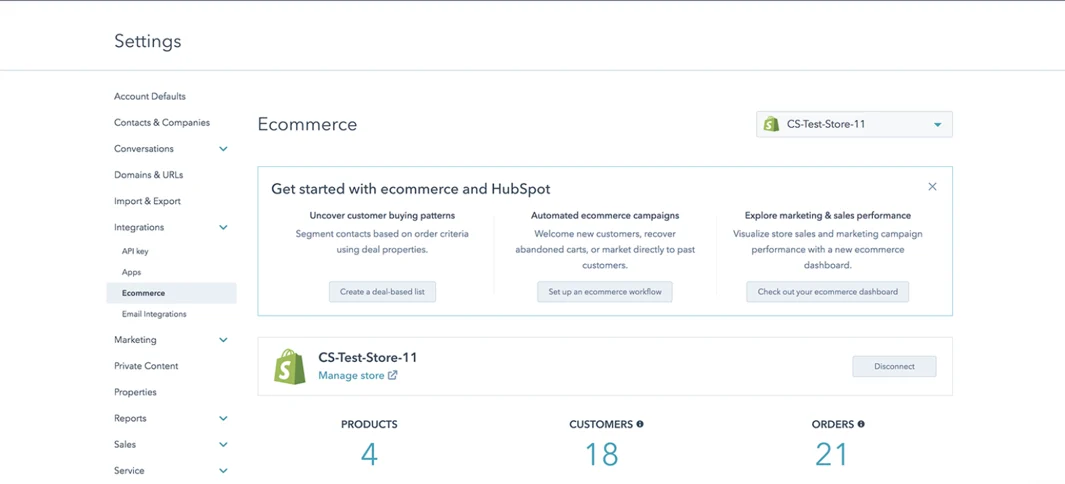Go to Domains & URLs settings

[x=149, y=175]
